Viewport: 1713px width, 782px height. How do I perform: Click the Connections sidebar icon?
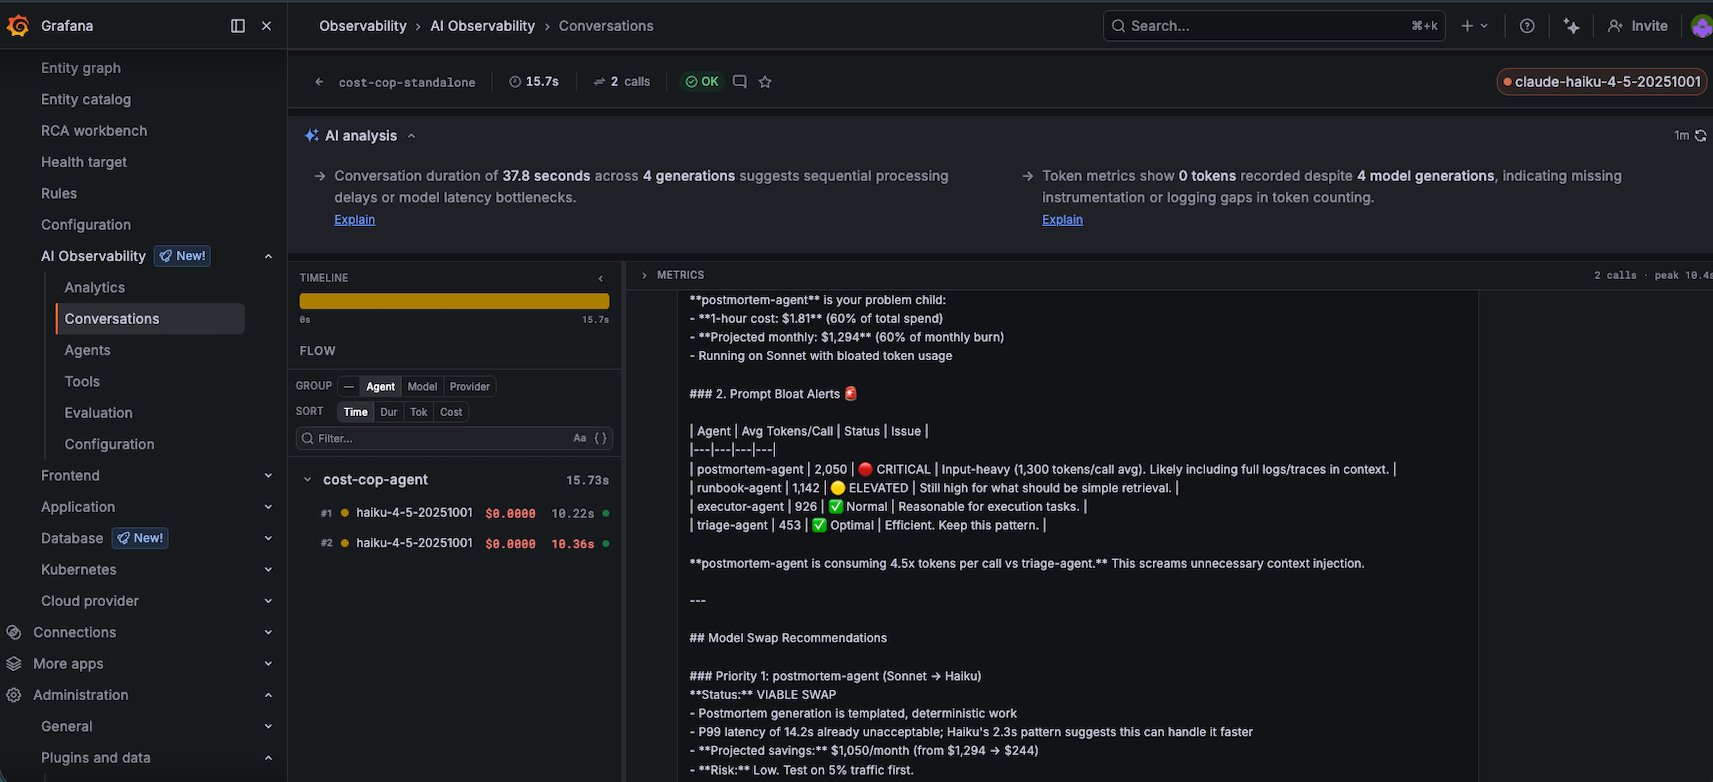tap(14, 632)
